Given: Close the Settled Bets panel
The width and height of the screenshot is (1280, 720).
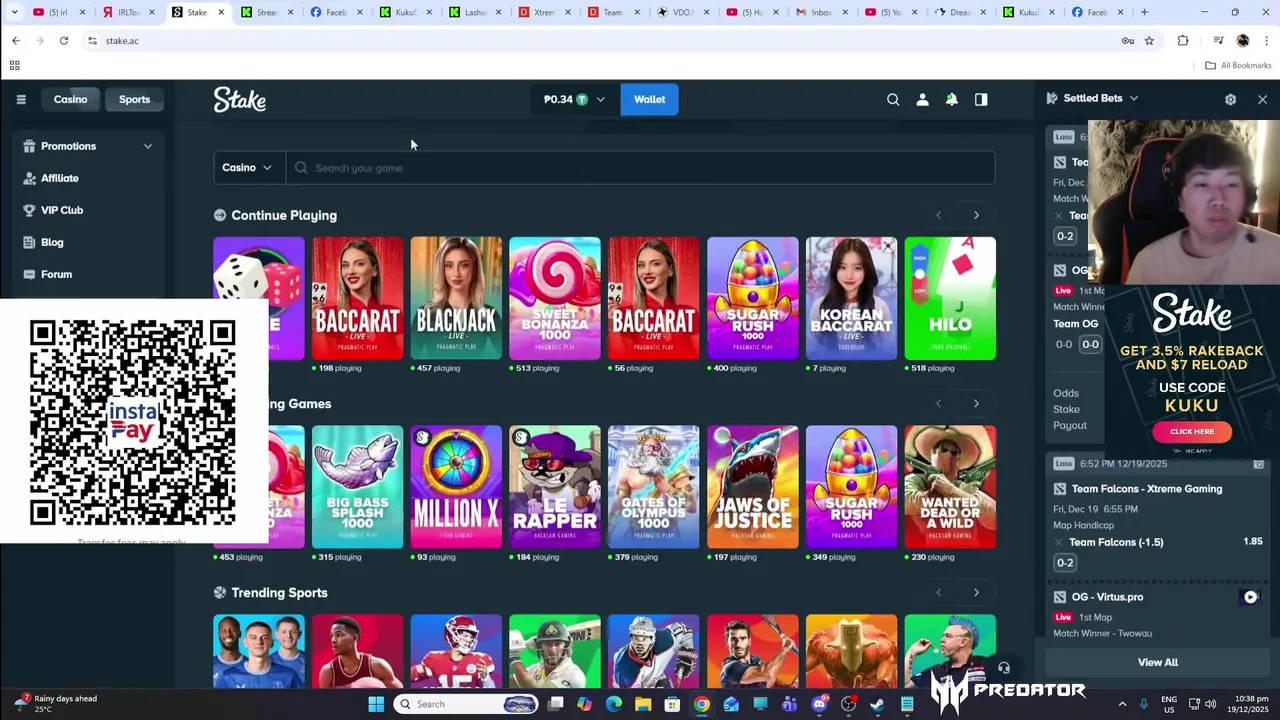Looking at the screenshot, I should [x=1262, y=99].
